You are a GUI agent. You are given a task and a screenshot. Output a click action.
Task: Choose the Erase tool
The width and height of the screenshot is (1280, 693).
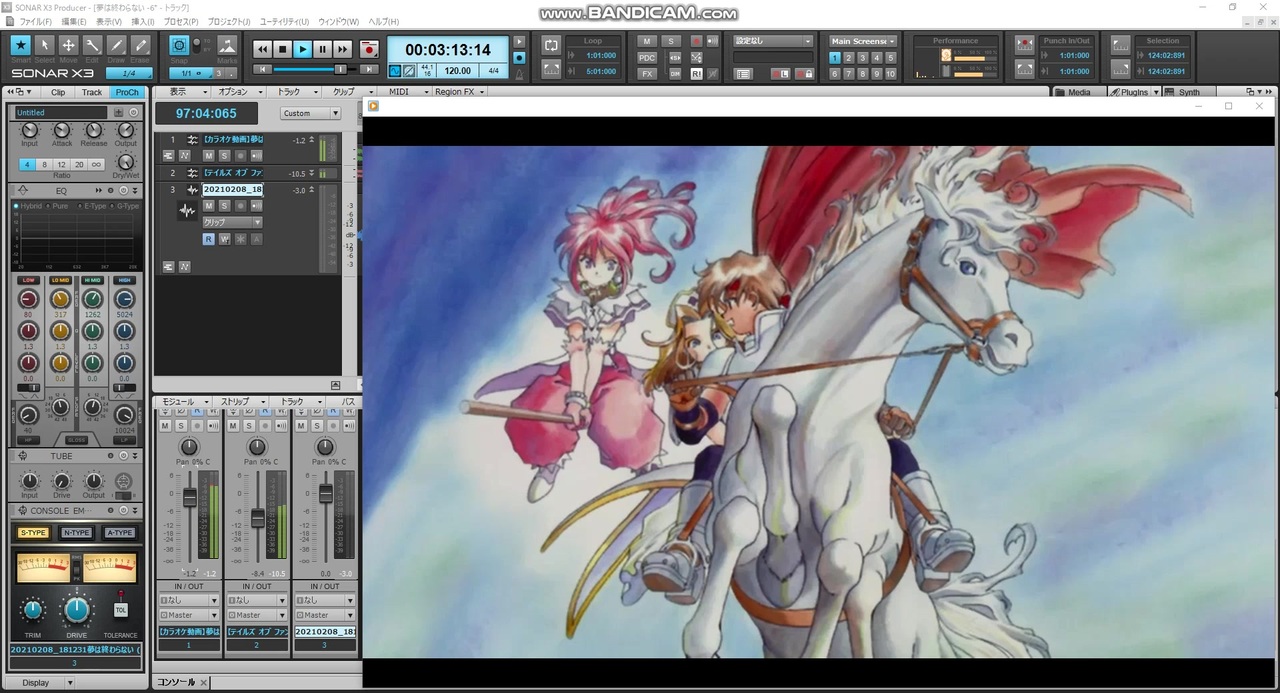click(x=140, y=45)
